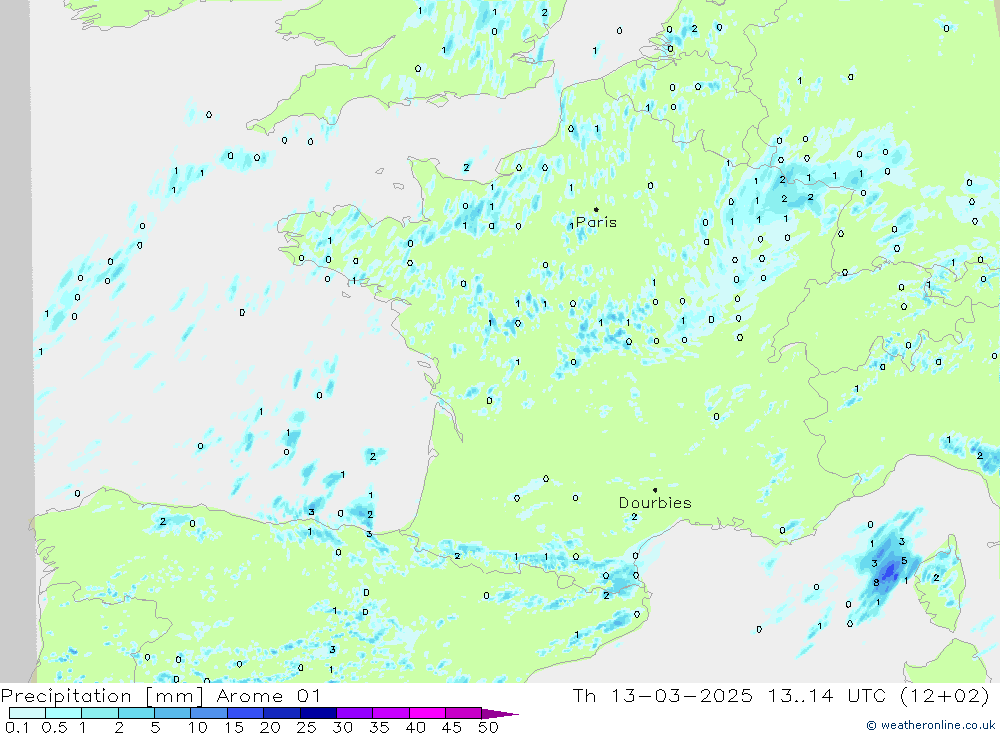Click the legend label '40'
The height and width of the screenshot is (733, 1000).
(x=416, y=727)
